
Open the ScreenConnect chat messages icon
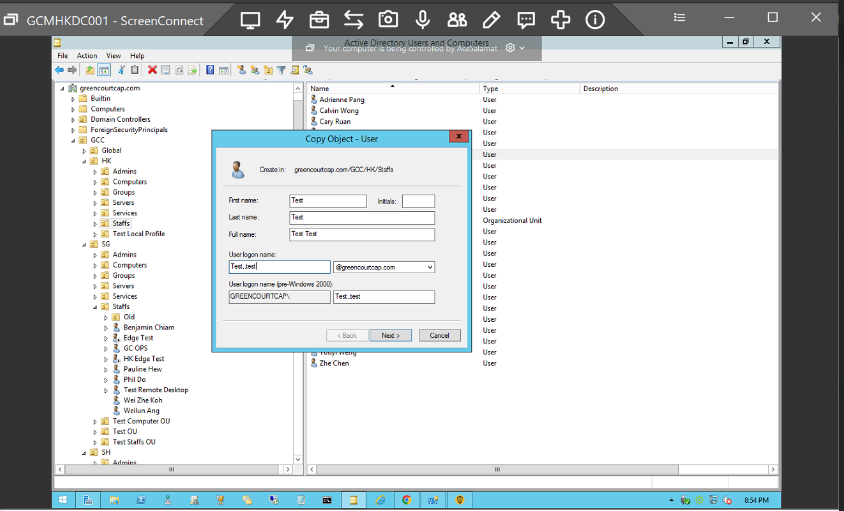(526, 20)
